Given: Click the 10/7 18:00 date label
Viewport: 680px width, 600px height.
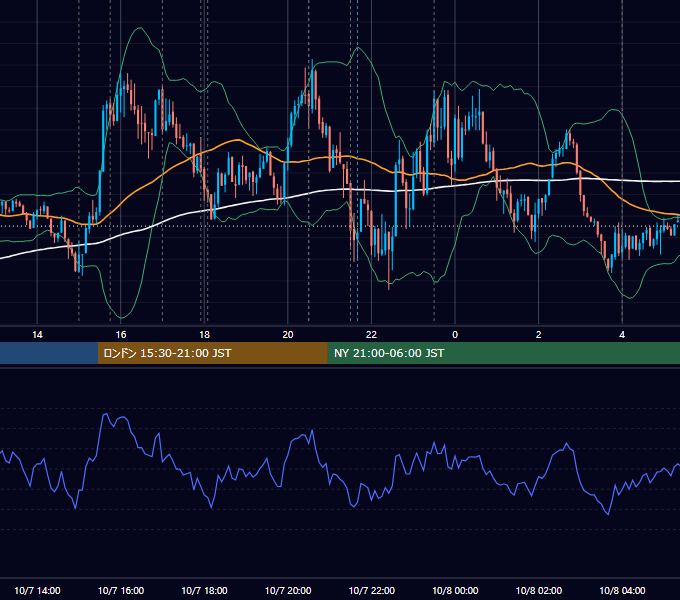Looking at the screenshot, I should [204, 590].
